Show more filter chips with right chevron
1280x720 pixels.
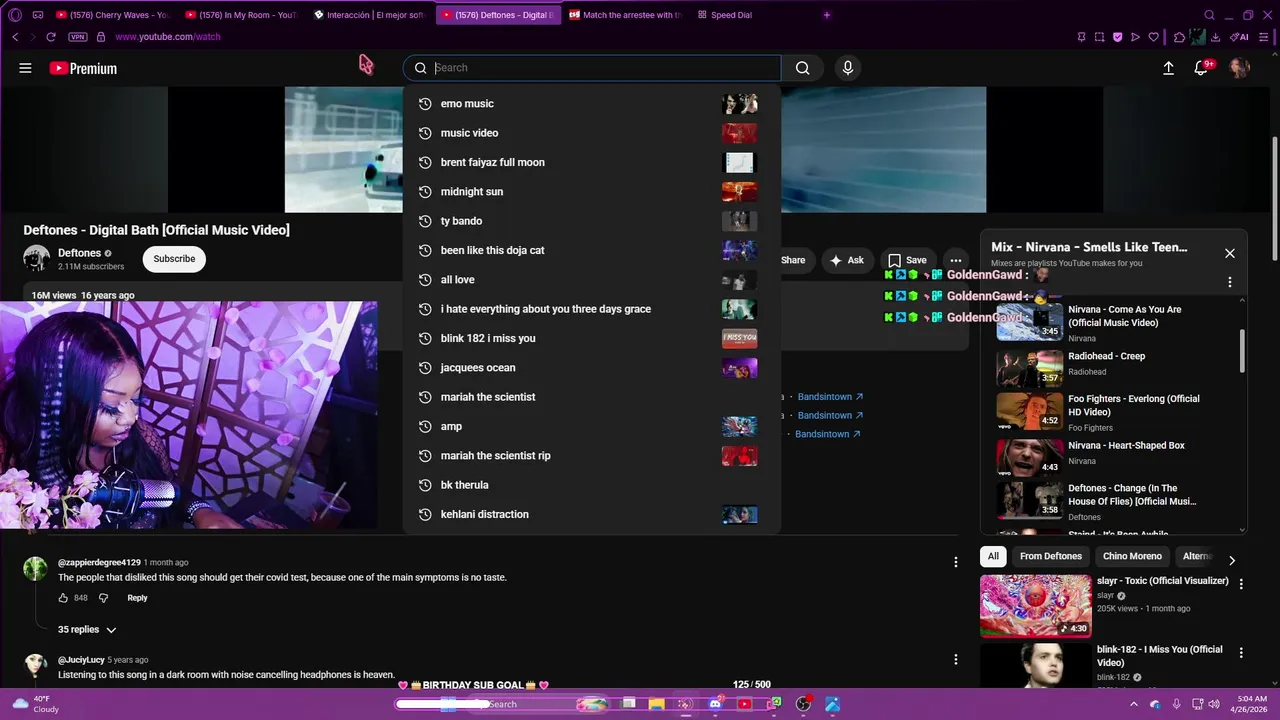(1232, 560)
